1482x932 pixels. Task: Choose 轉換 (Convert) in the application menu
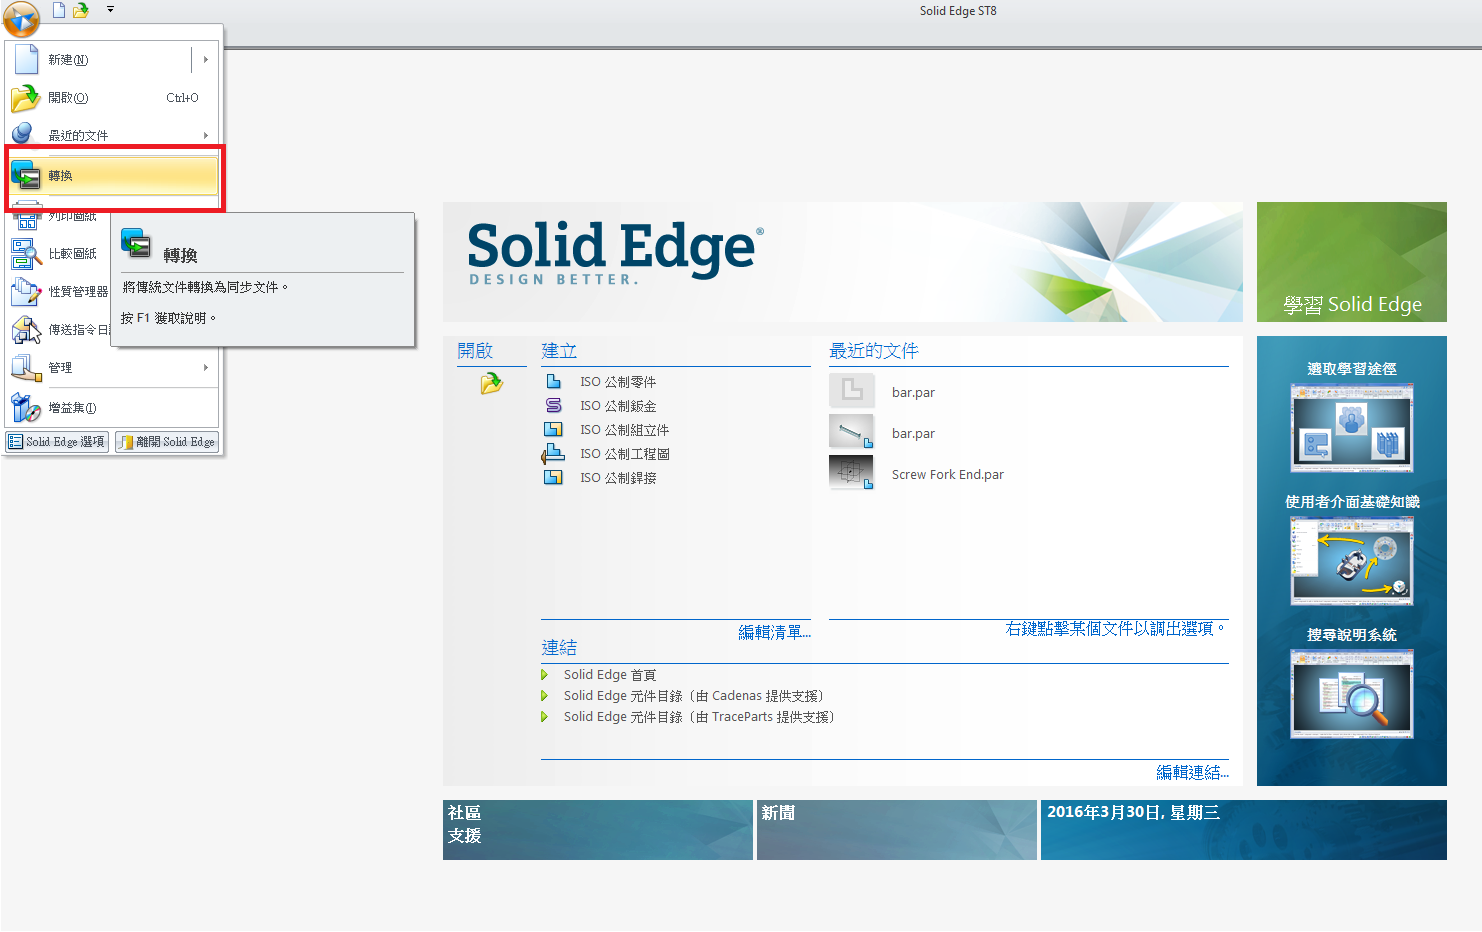[x=113, y=176]
